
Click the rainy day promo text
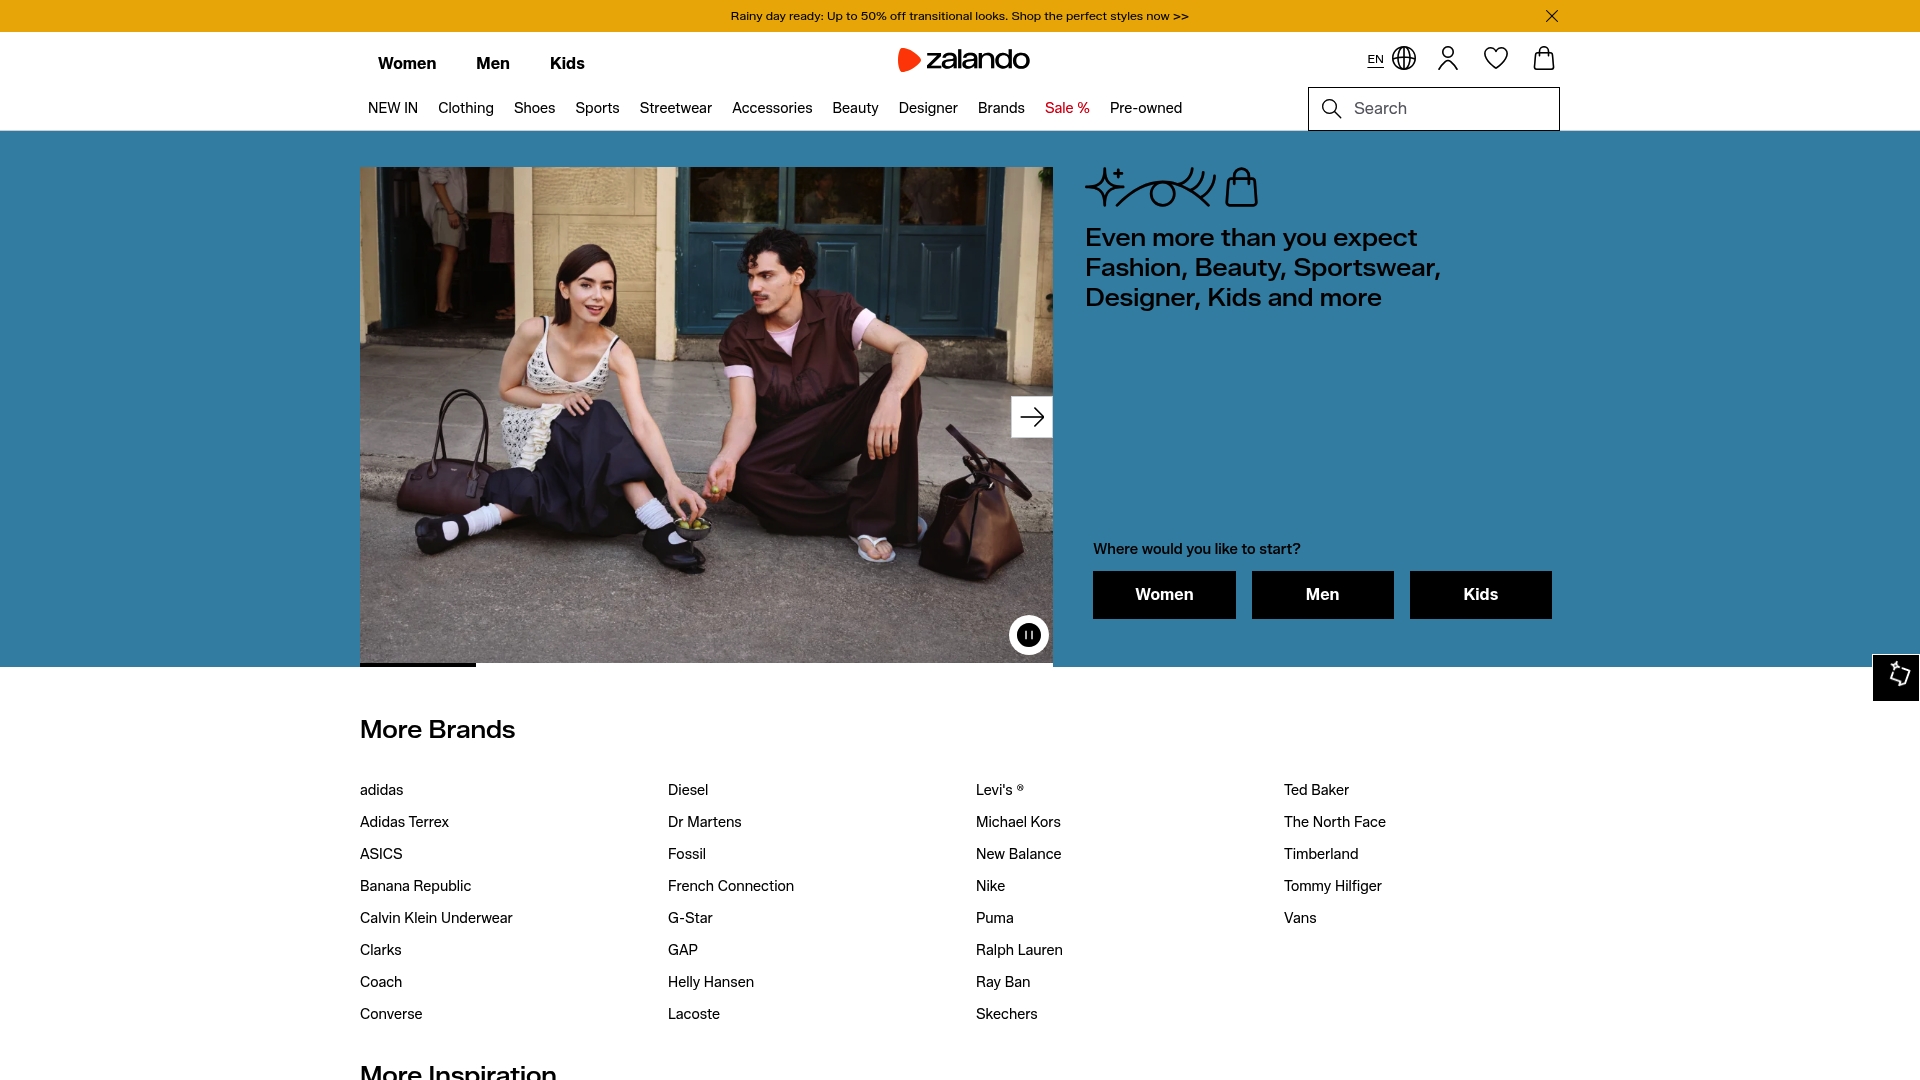tap(959, 16)
